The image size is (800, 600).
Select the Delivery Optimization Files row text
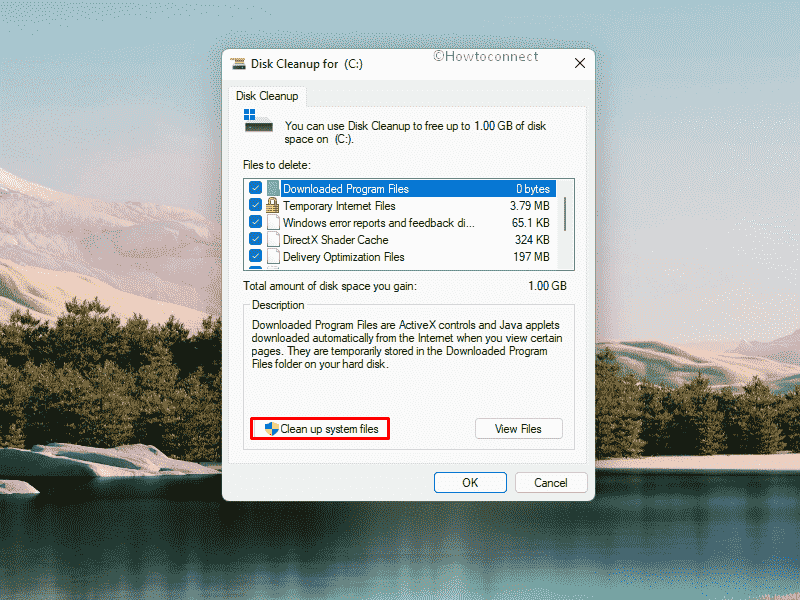(x=344, y=257)
